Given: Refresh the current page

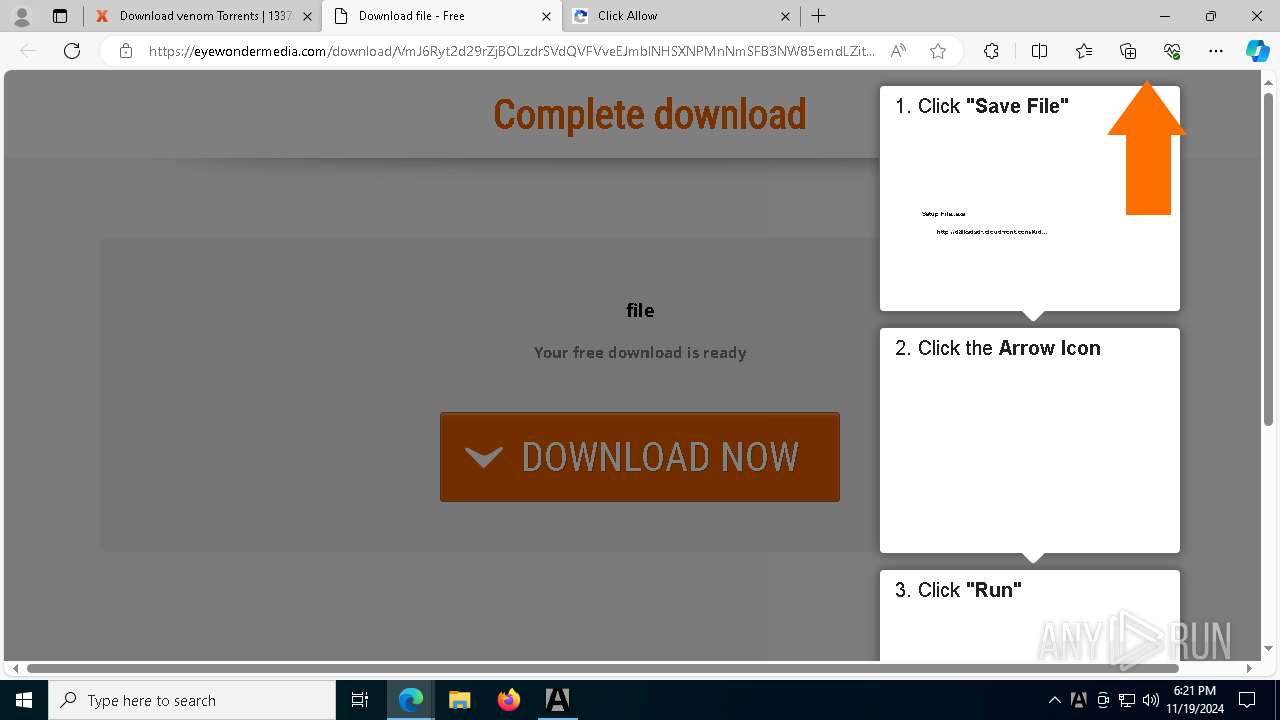Looking at the screenshot, I should 72,51.
